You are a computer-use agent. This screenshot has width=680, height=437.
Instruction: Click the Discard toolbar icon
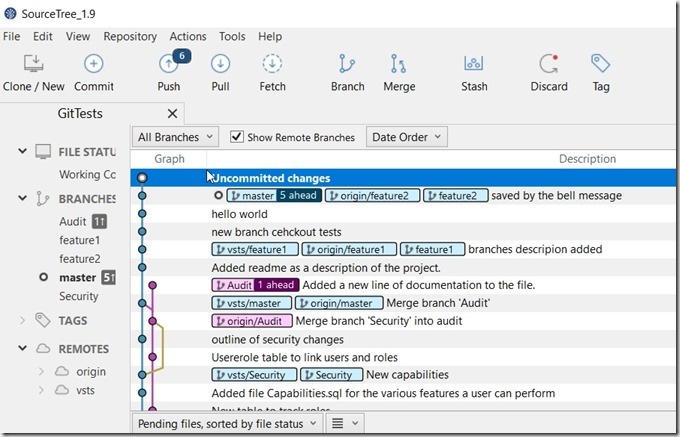[x=549, y=64]
